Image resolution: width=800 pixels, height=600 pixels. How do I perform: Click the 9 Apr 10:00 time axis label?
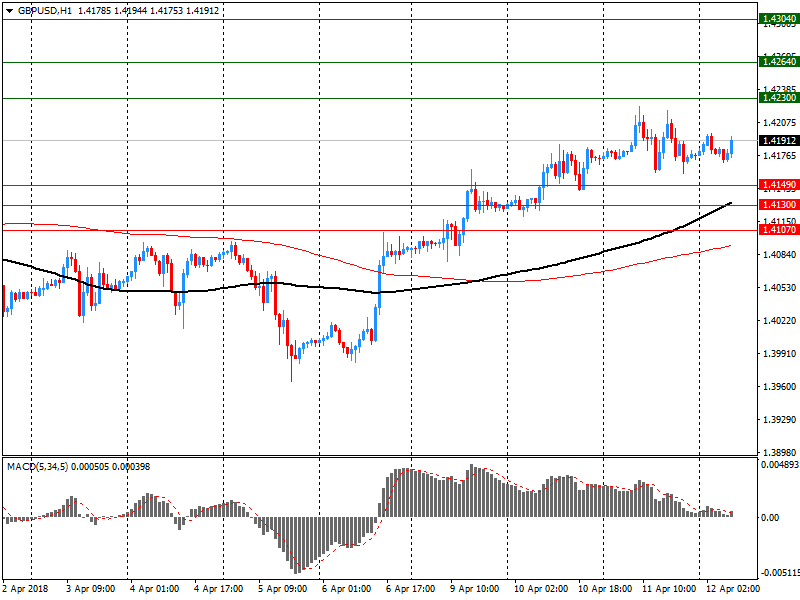pyautogui.click(x=474, y=589)
